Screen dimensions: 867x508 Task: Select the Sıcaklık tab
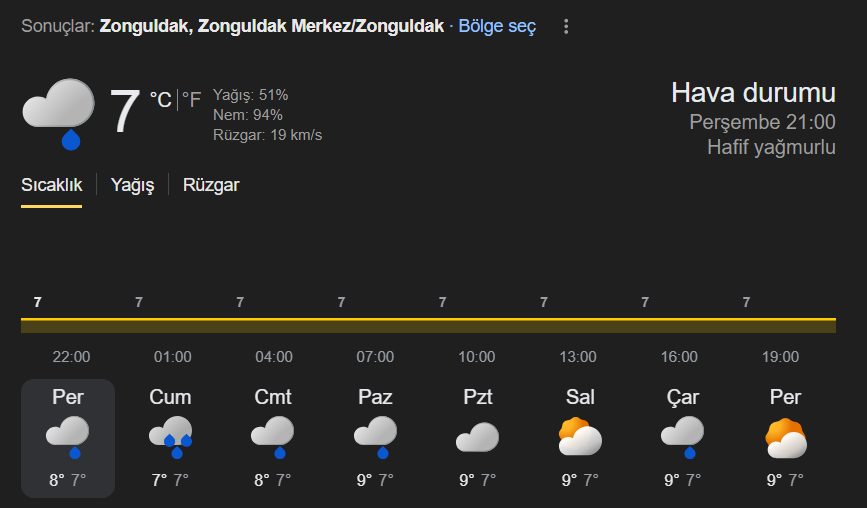pyautogui.click(x=52, y=185)
